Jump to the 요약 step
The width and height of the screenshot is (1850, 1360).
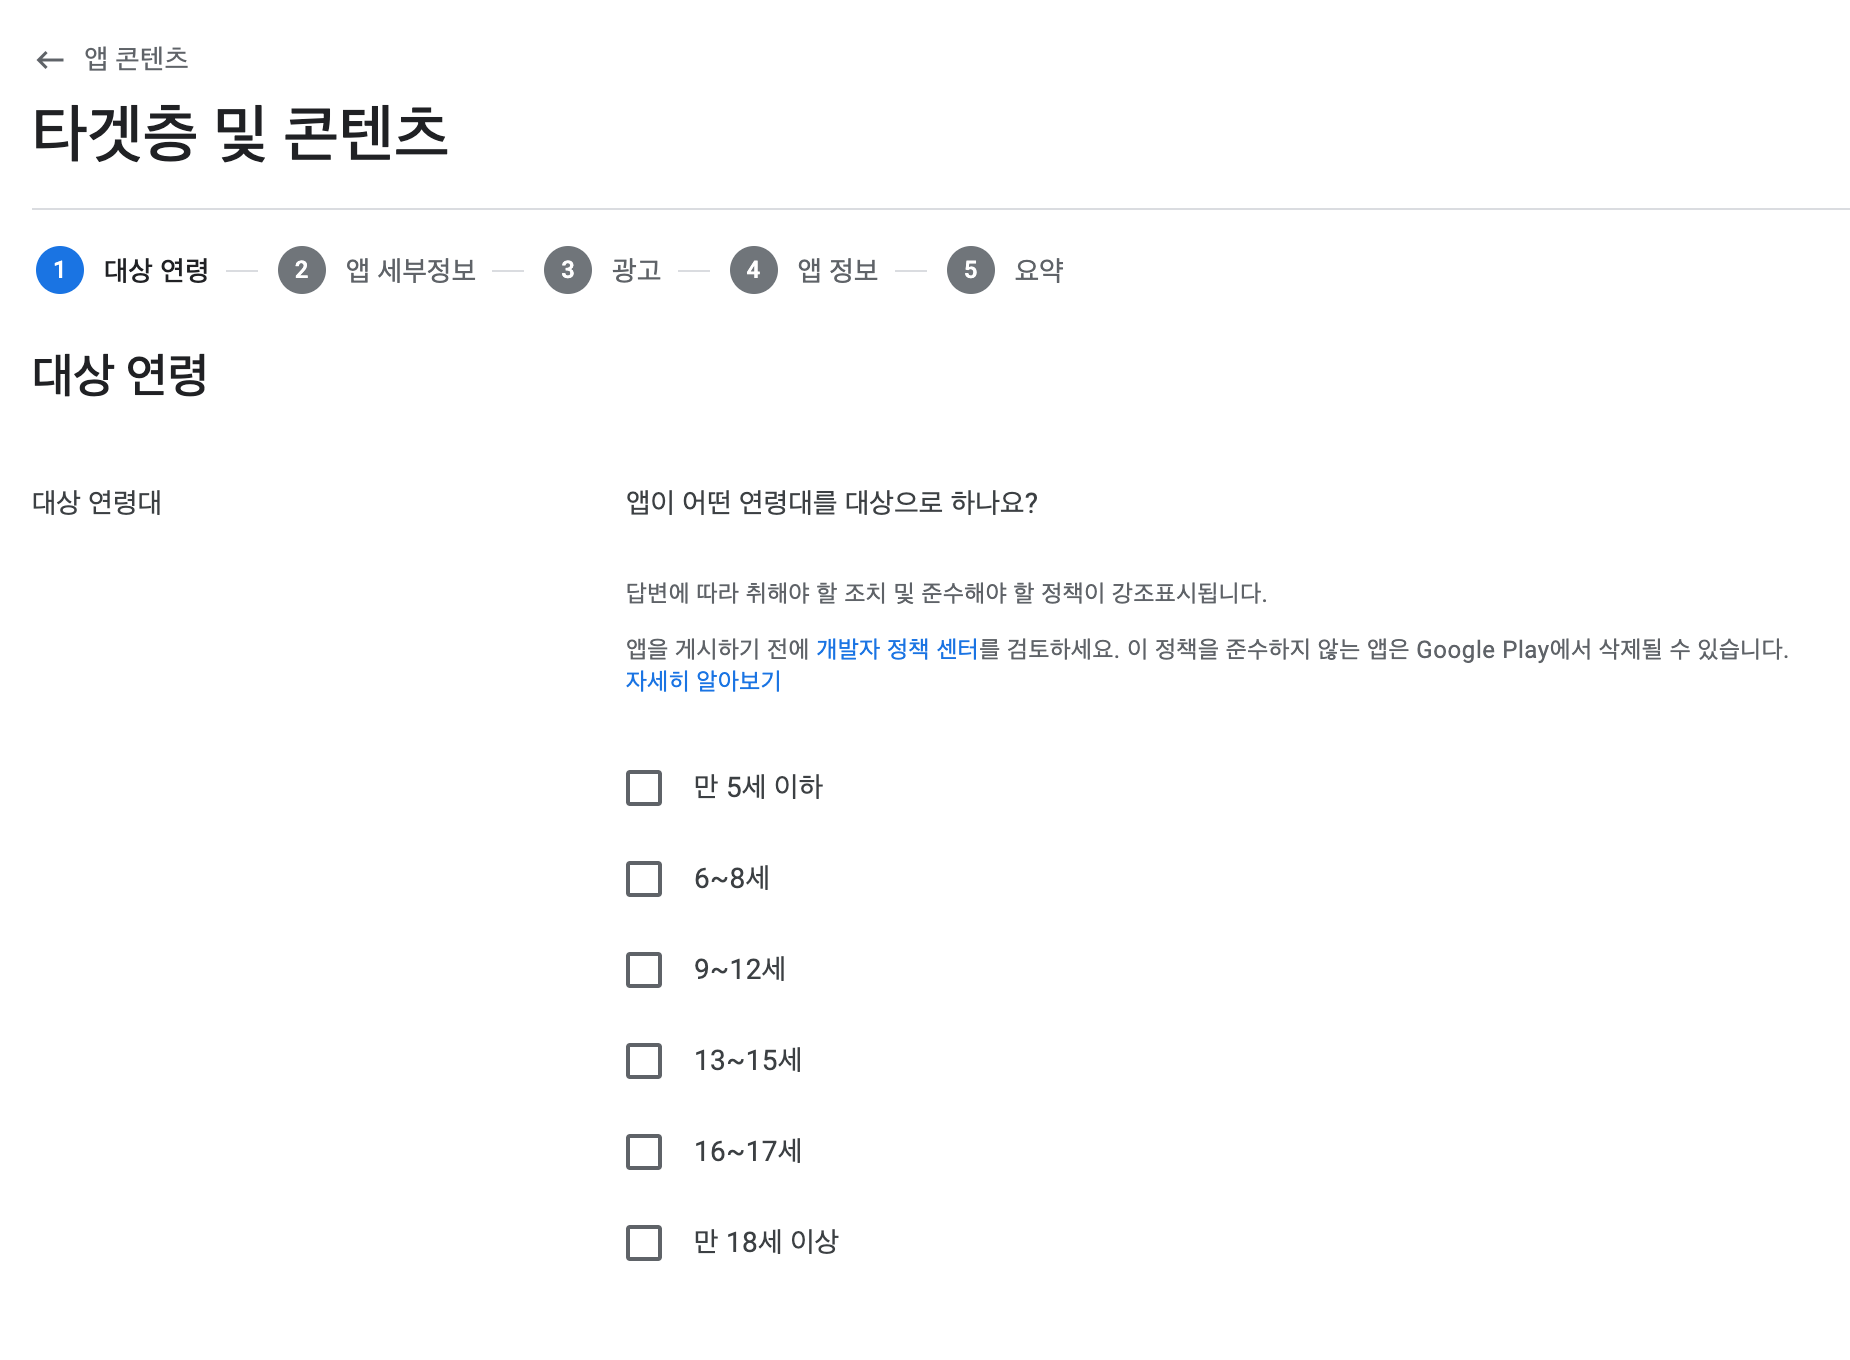tap(1039, 270)
